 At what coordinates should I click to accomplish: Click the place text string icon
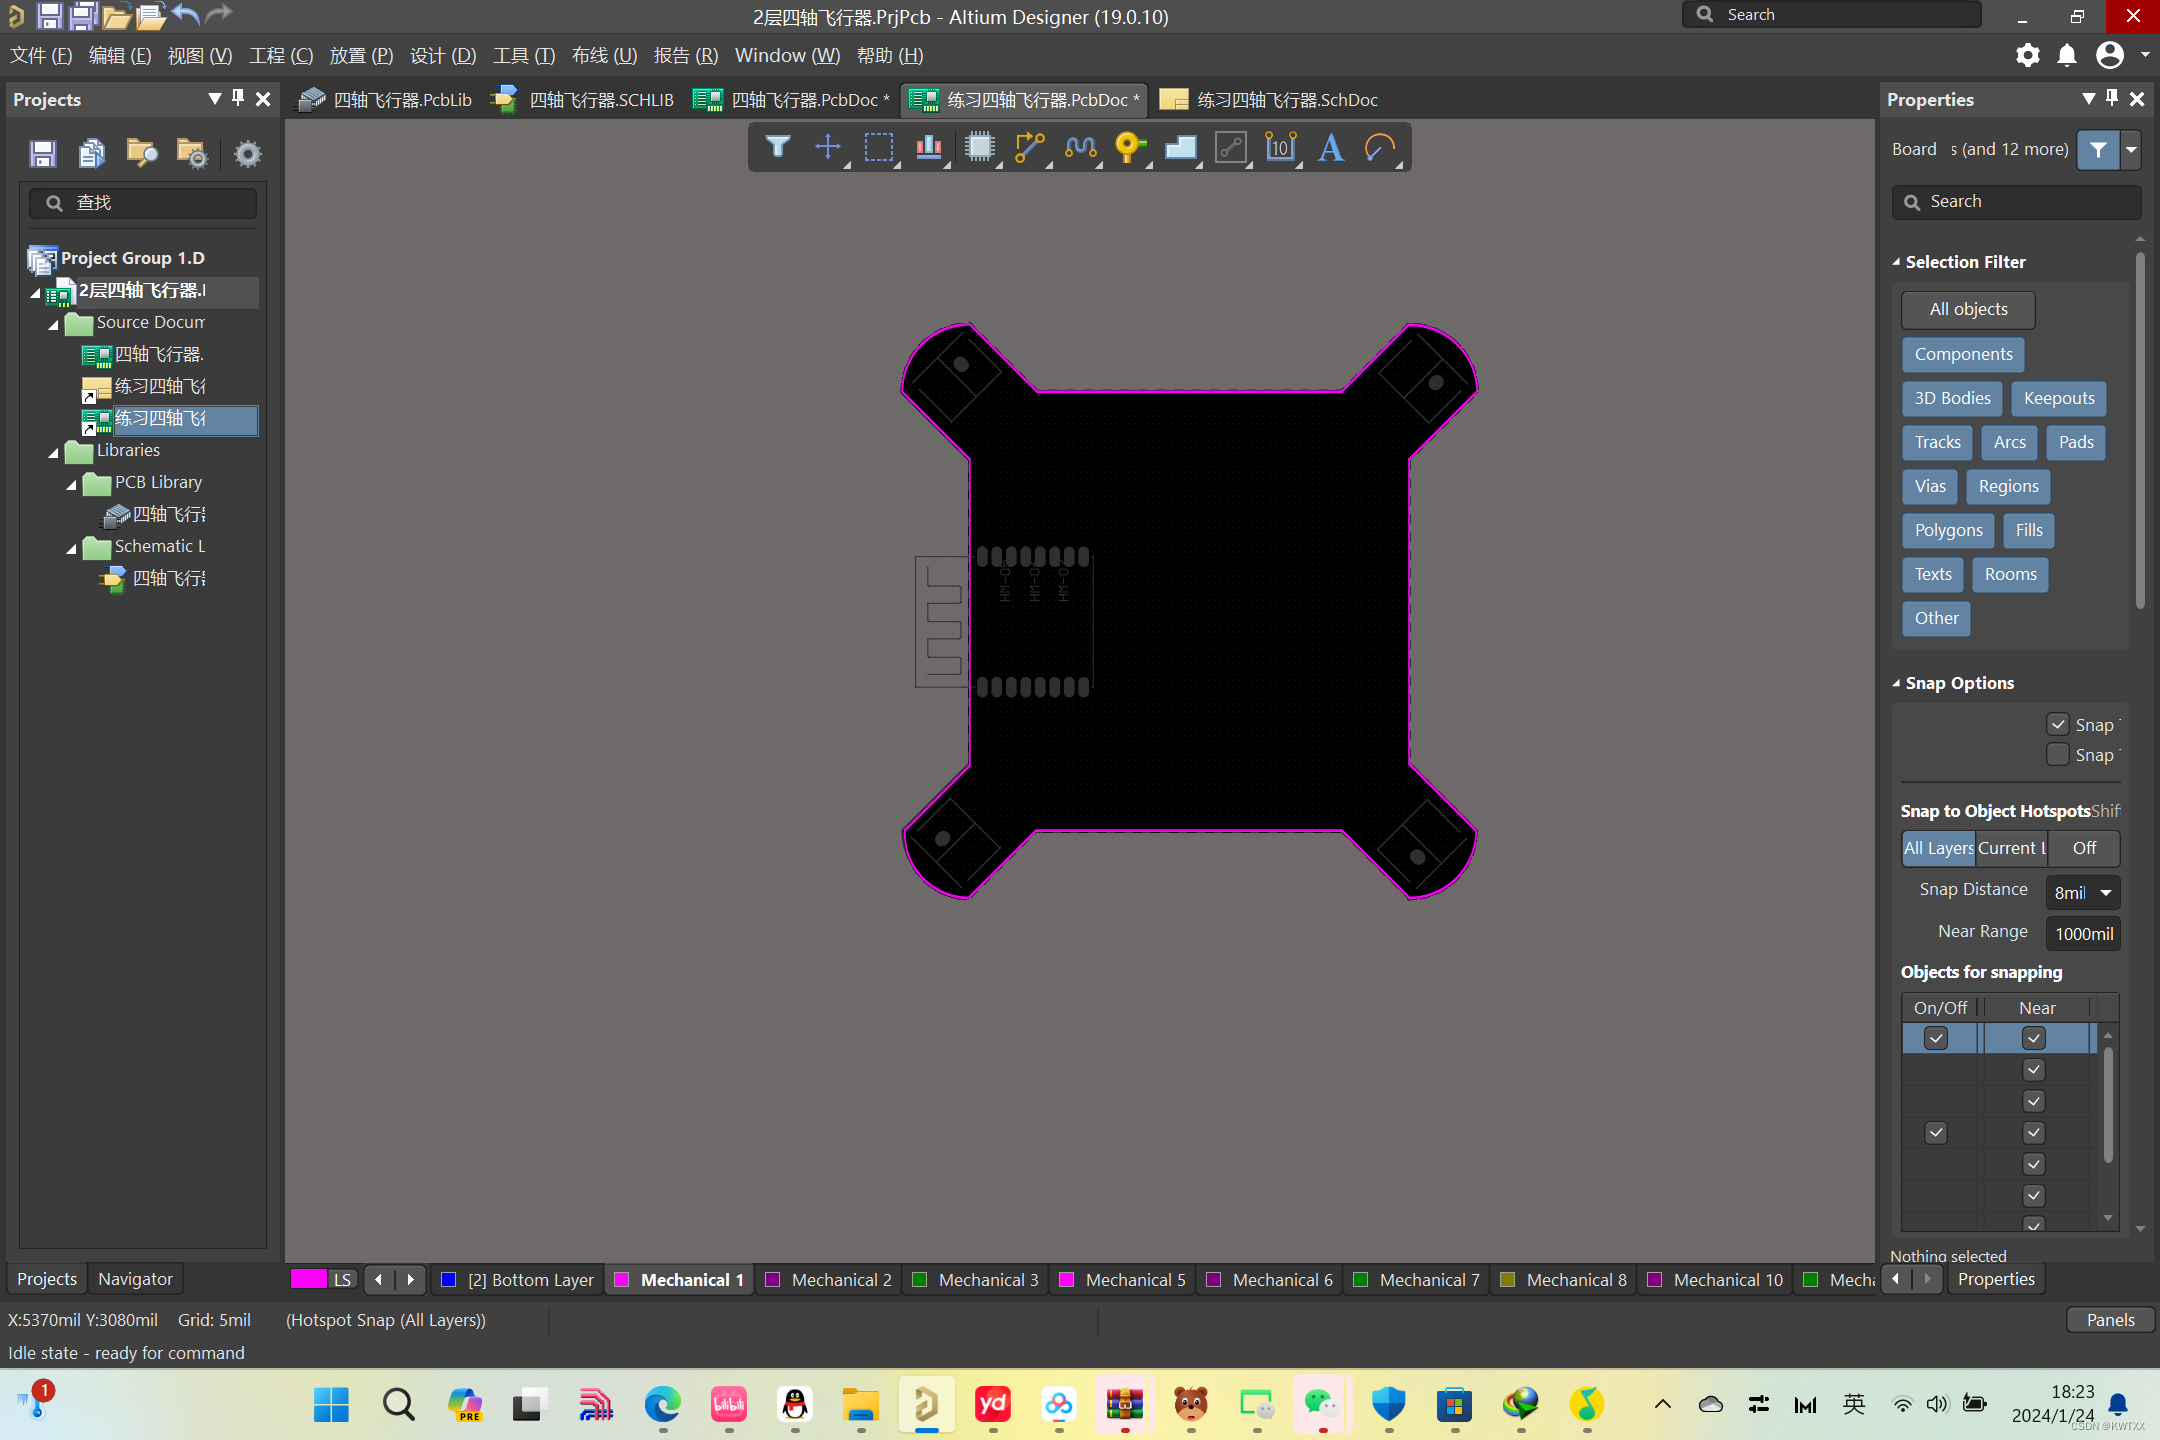(x=1330, y=148)
